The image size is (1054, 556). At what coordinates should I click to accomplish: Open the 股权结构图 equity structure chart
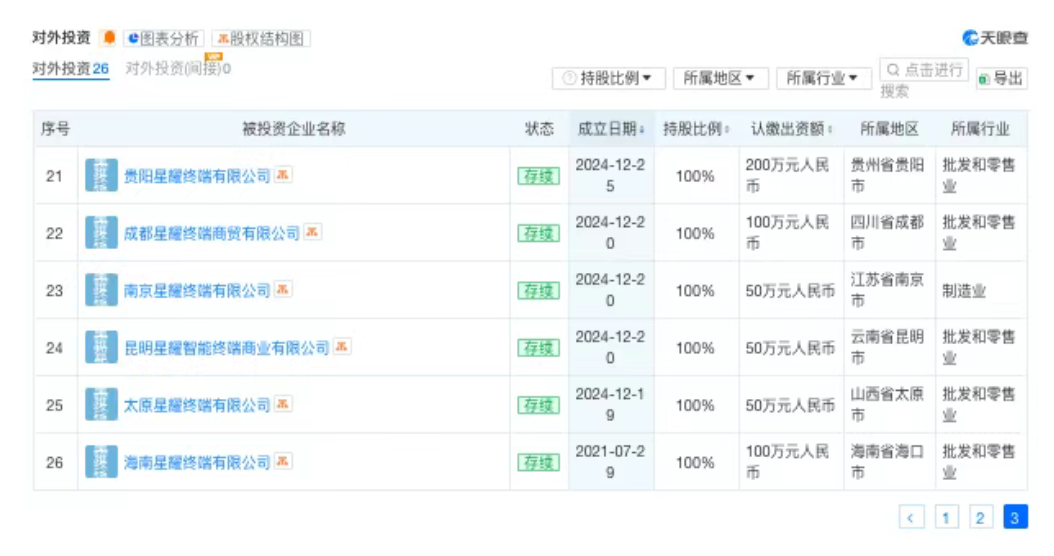261,38
